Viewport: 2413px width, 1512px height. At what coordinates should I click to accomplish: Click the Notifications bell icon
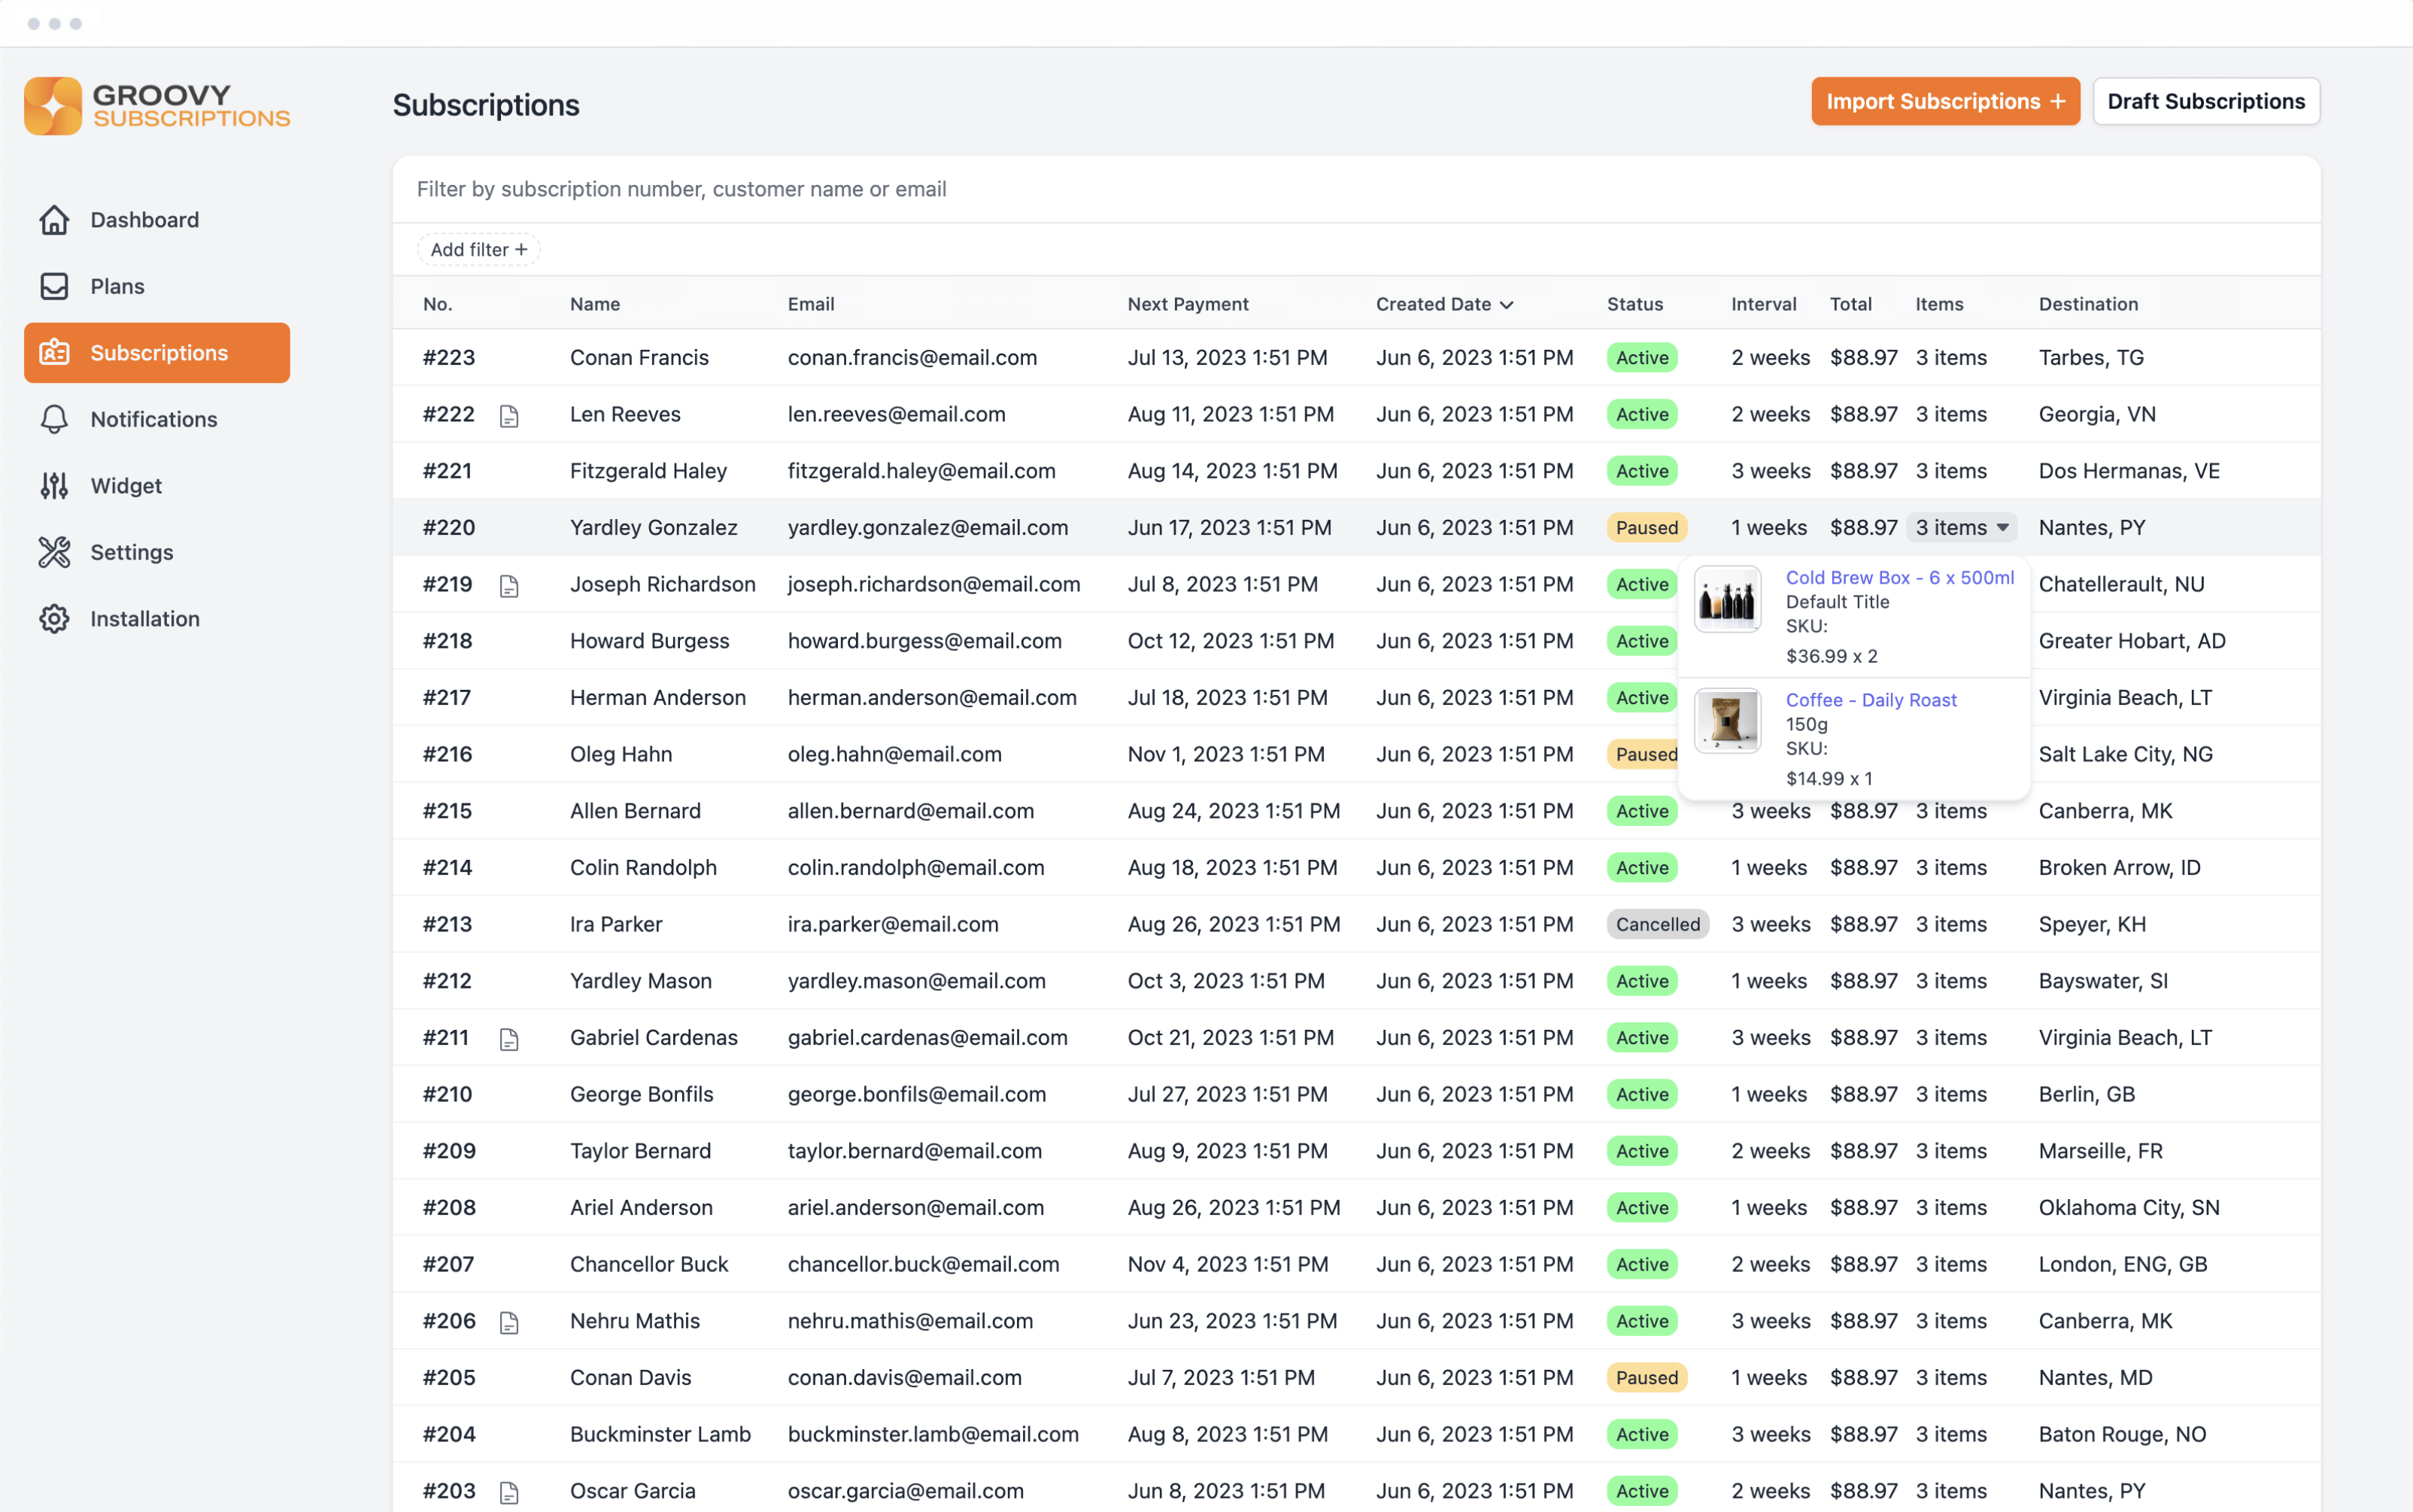[54, 419]
